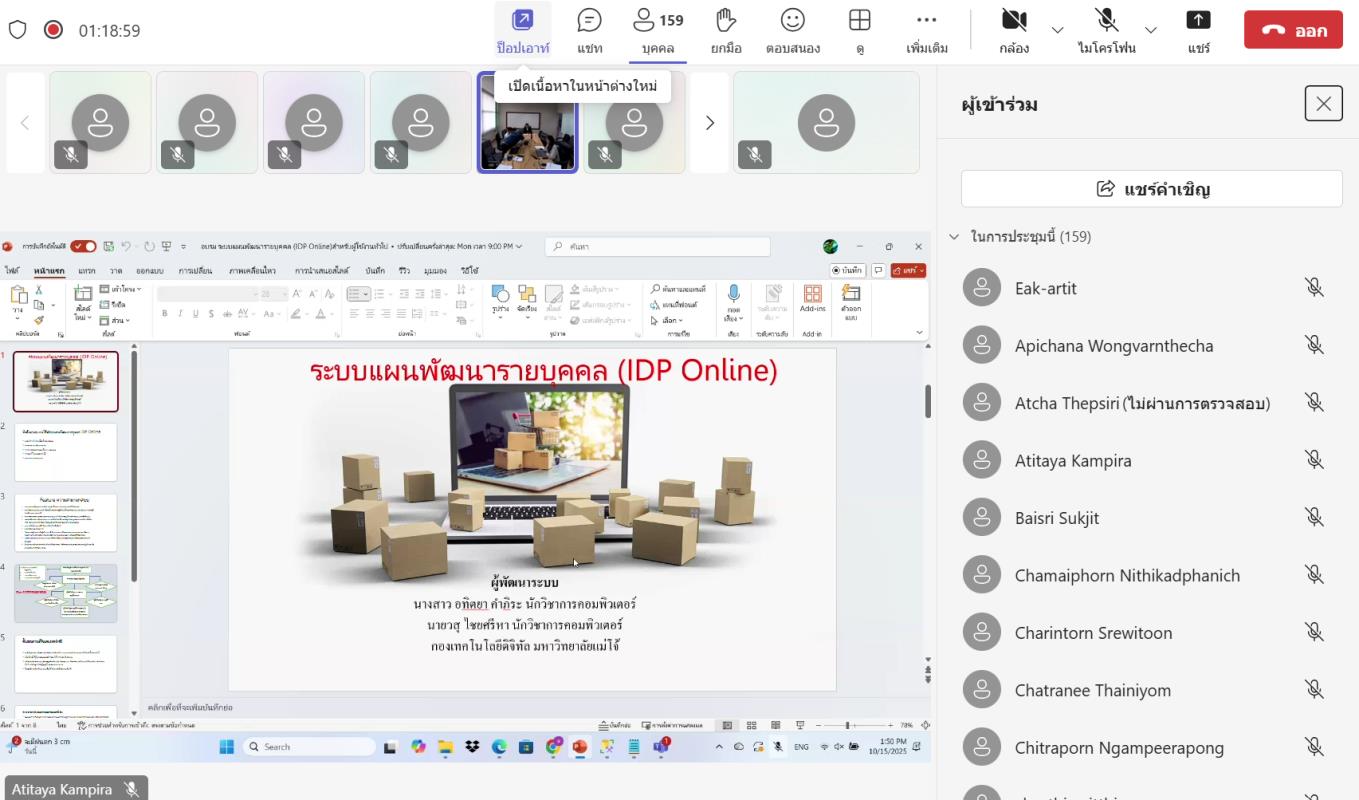Expand camera options dropdown arrow
Image resolution: width=1359 pixels, height=800 pixels.
1057,31
